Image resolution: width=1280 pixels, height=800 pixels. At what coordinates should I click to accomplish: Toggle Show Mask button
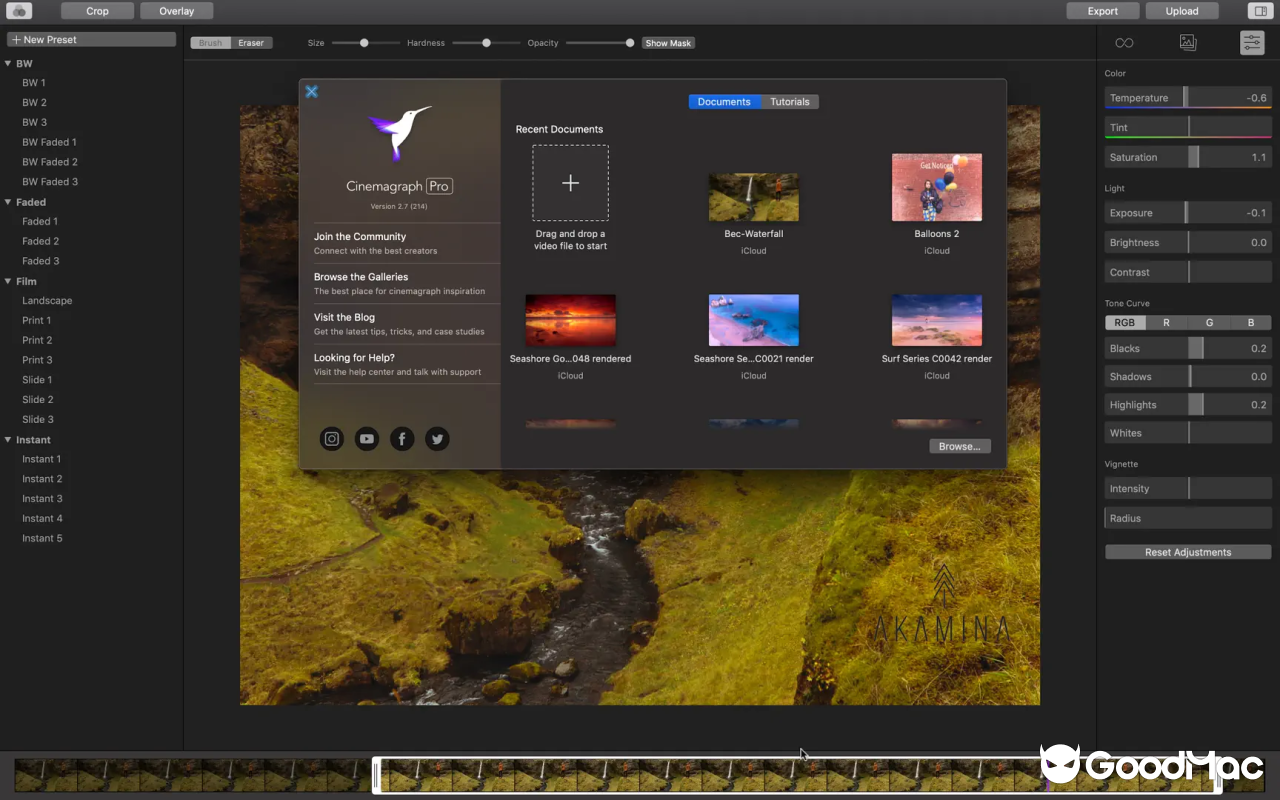[668, 43]
